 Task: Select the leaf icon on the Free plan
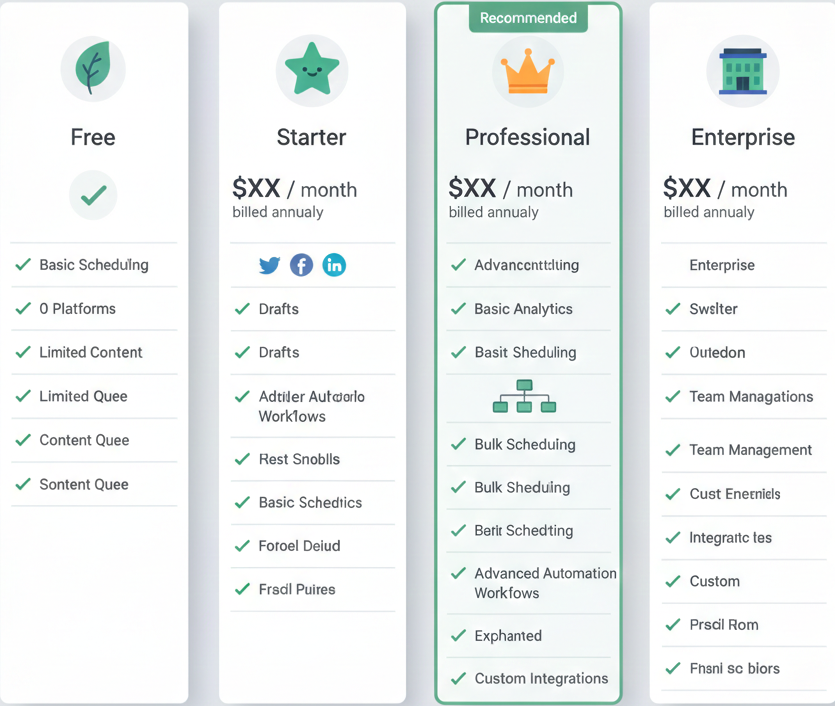92,68
